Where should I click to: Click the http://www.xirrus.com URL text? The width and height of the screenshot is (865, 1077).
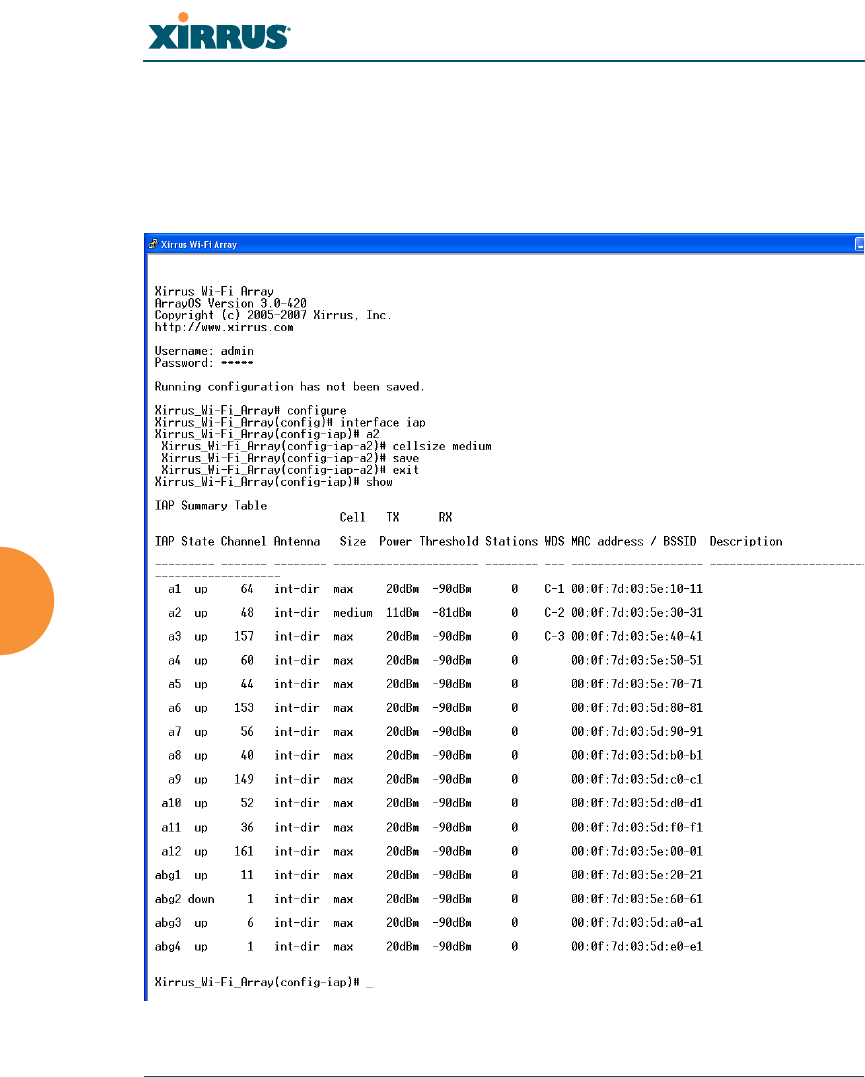pyautogui.click(x=224, y=328)
